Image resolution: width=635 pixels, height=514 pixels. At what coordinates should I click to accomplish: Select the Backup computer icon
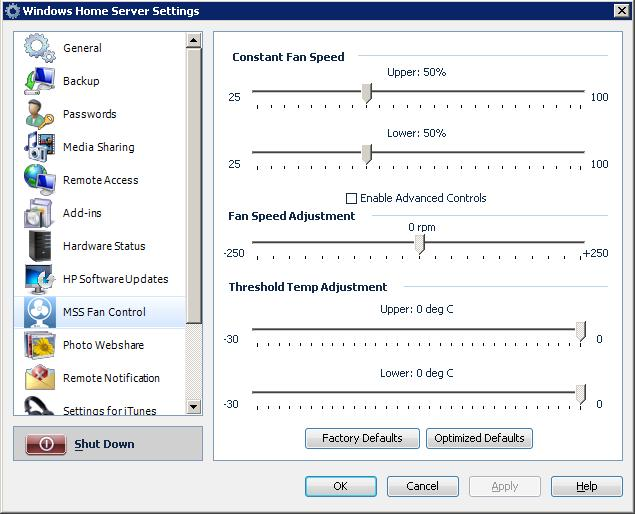pyautogui.click(x=39, y=81)
